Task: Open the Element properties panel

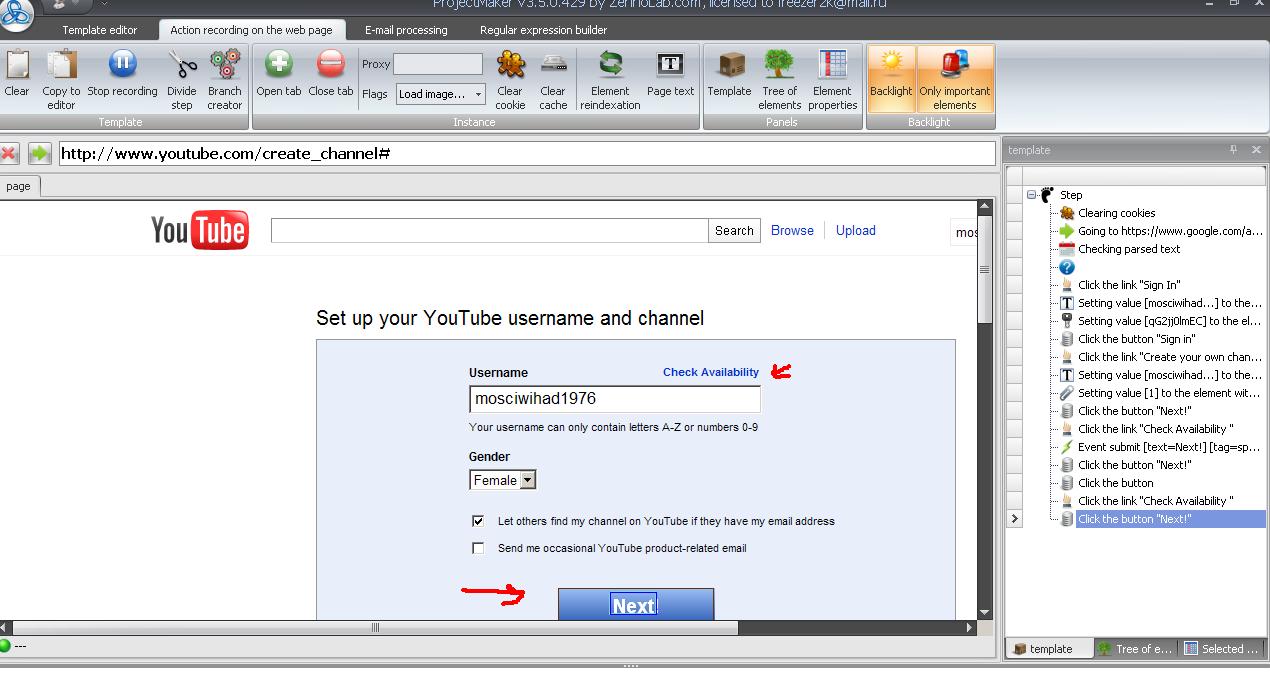Action: pyautogui.click(x=832, y=65)
